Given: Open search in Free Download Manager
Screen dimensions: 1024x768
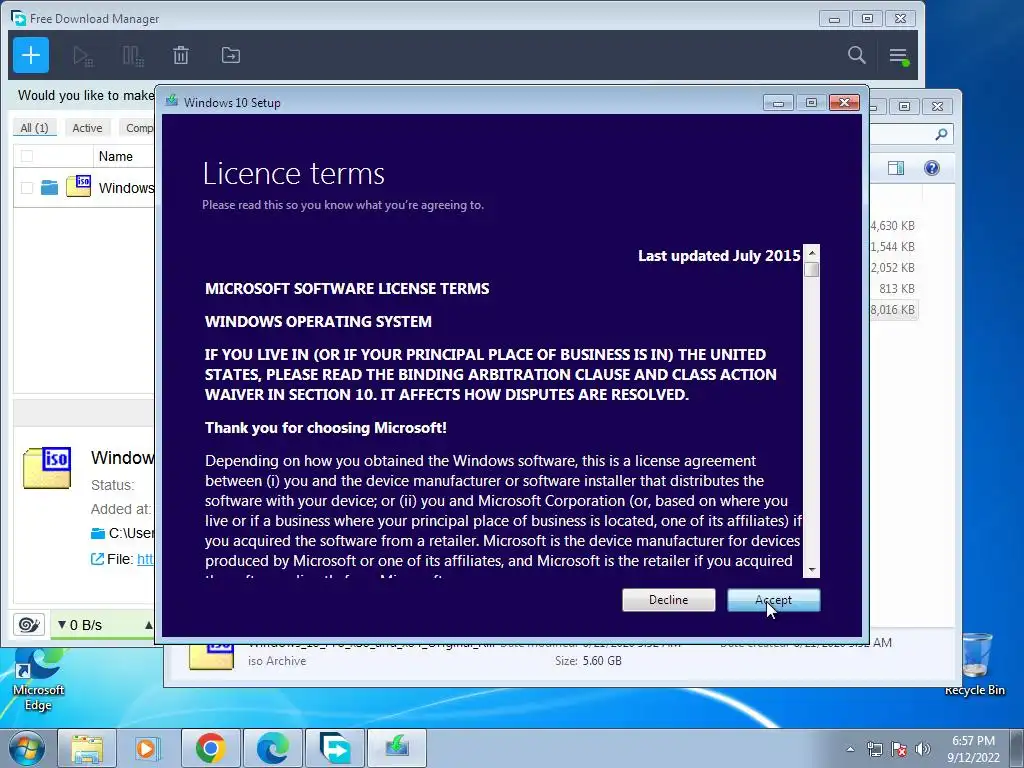Looking at the screenshot, I should (857, 56).
